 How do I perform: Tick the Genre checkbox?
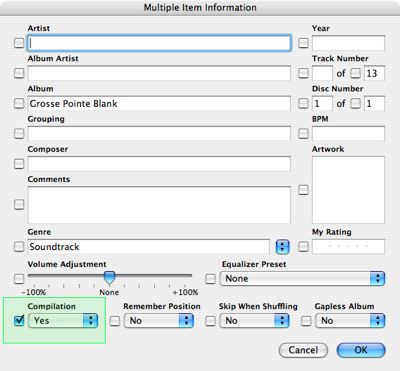[x=19, y=247]
